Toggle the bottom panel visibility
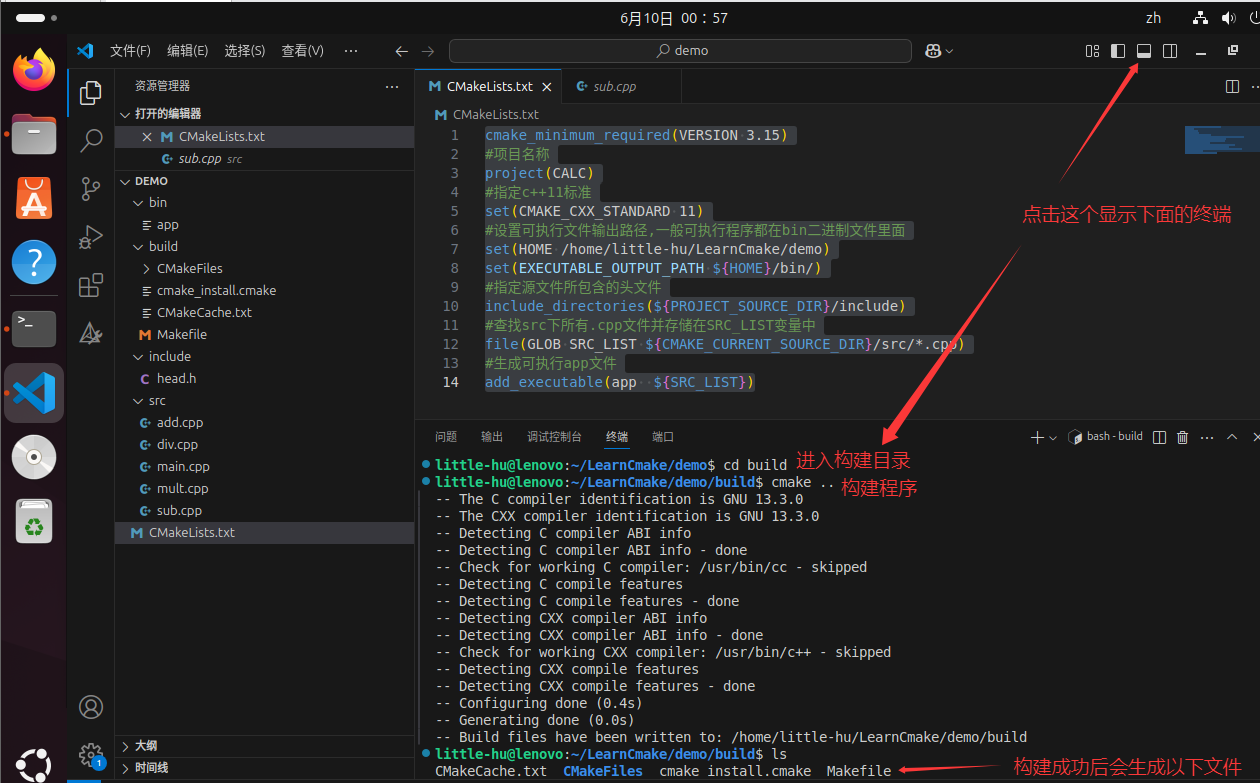The height and width of the screenshot is (783, 1260). [1143, 51]
